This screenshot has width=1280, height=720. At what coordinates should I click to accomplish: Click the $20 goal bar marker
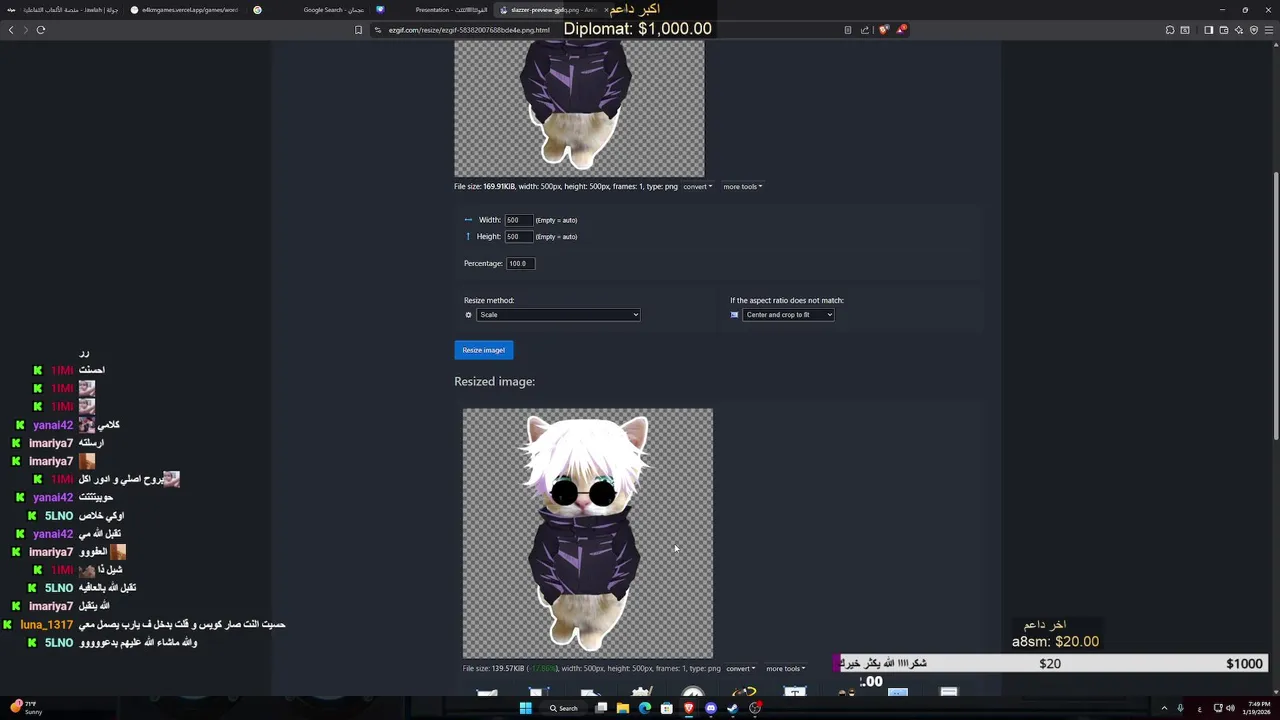click(1050, 664)
